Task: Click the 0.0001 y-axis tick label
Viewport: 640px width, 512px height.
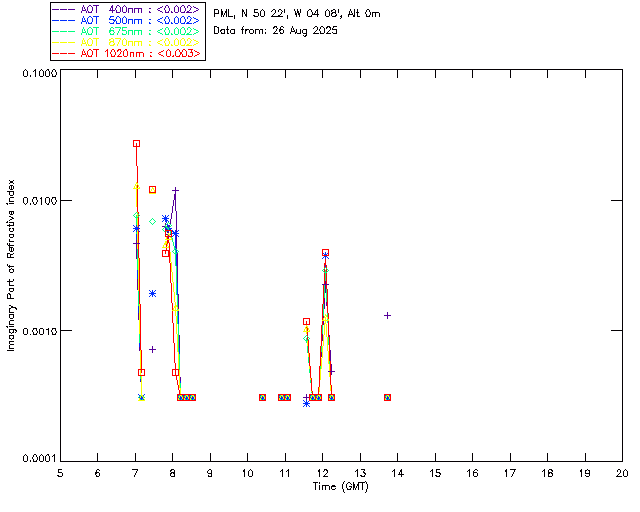Action: tap(39, 459)
